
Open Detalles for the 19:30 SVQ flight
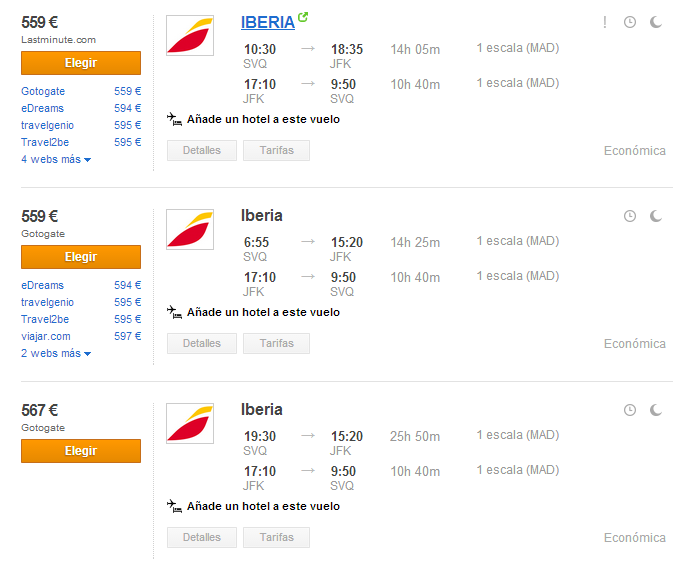pyautogui.click(x=202, y=537)
